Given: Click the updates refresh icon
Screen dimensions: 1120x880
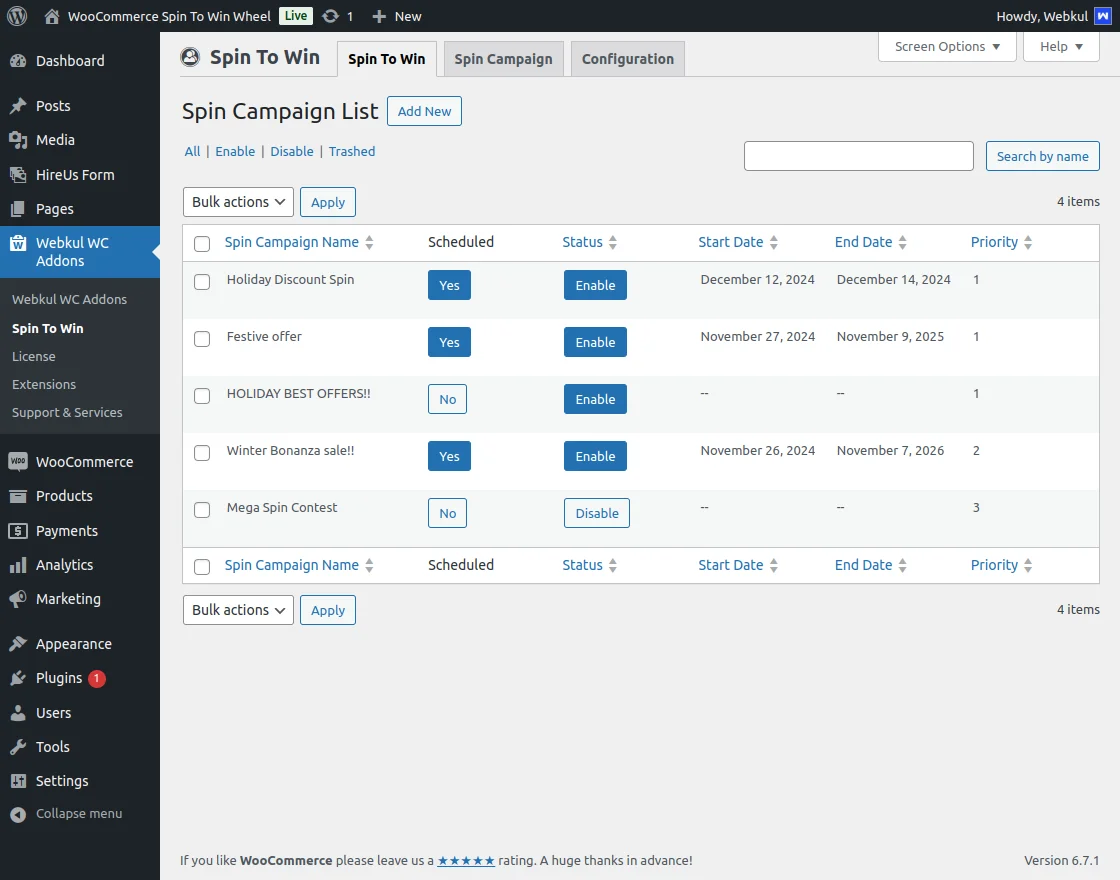Looking at the screenshot, I should [330, 16].
